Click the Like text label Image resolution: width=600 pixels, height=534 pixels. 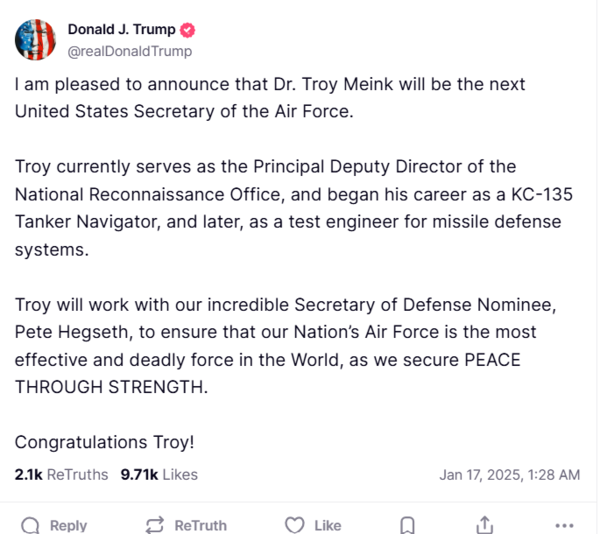(x=327, y=525)
